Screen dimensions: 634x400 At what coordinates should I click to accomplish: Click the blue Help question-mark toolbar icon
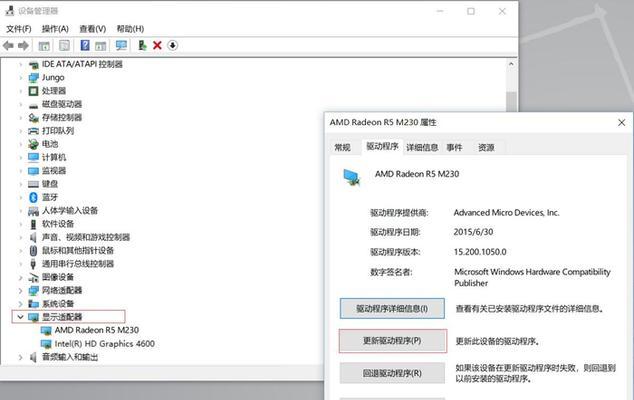(85, 45)
